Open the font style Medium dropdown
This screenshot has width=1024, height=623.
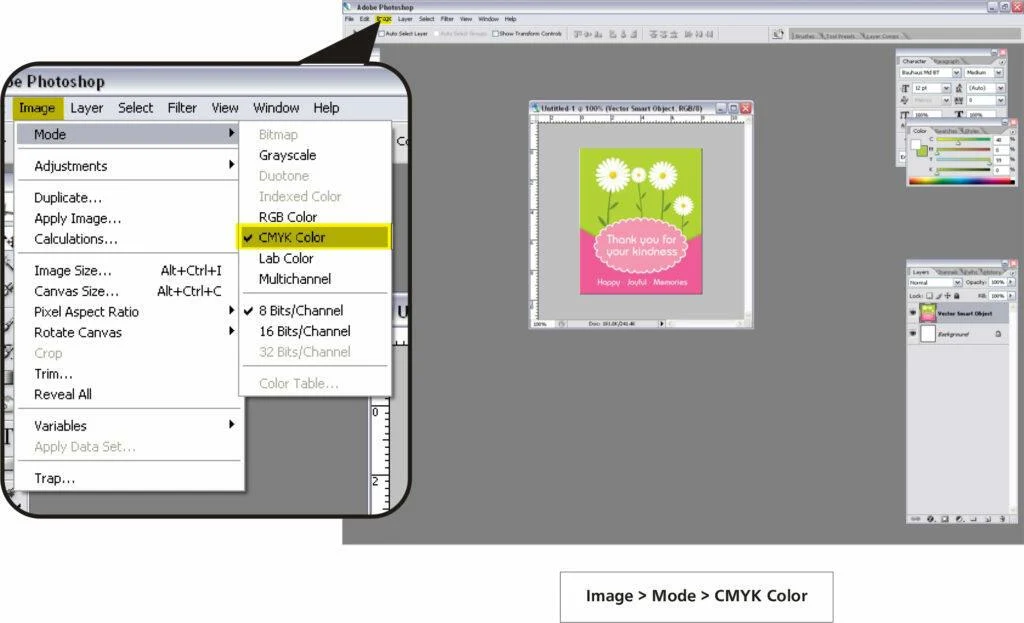coord(997,73)
